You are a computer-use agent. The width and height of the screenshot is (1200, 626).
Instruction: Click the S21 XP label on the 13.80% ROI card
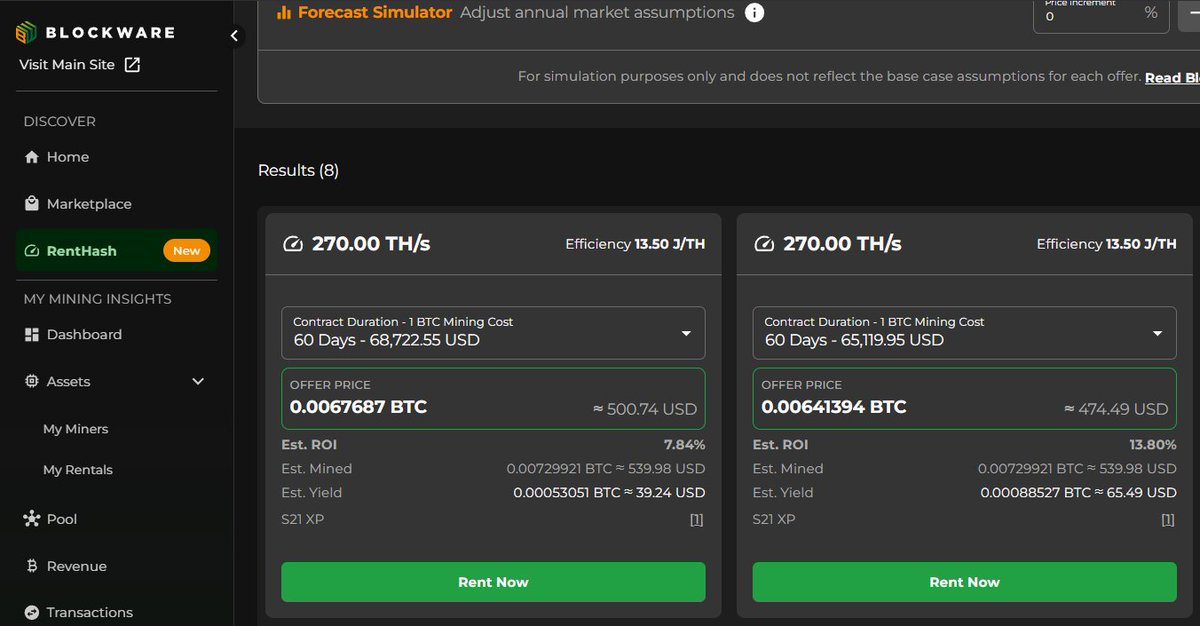774,520
